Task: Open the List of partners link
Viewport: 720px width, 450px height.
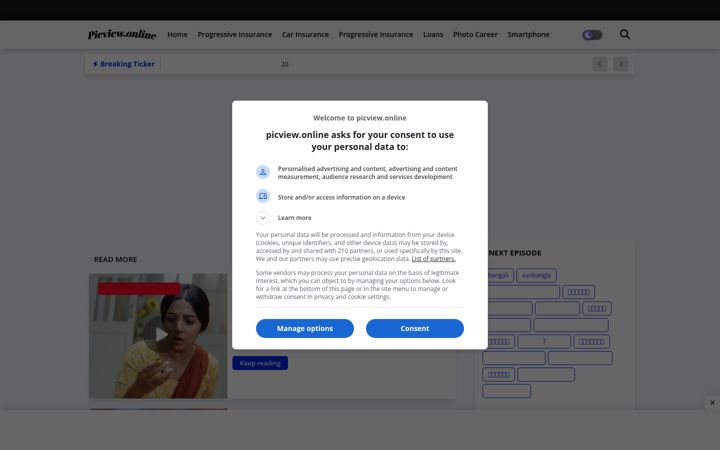Action: click(x=433, y=259)
